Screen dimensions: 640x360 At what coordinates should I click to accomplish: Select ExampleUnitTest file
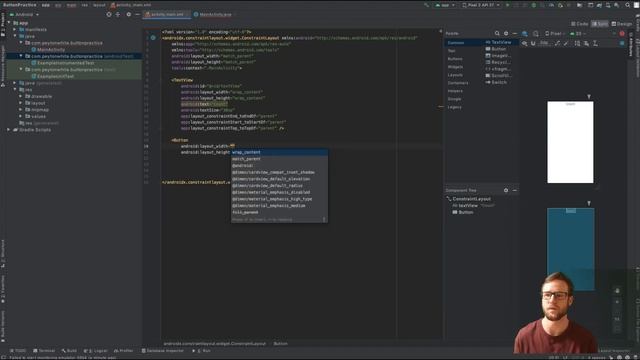[53, 76]
